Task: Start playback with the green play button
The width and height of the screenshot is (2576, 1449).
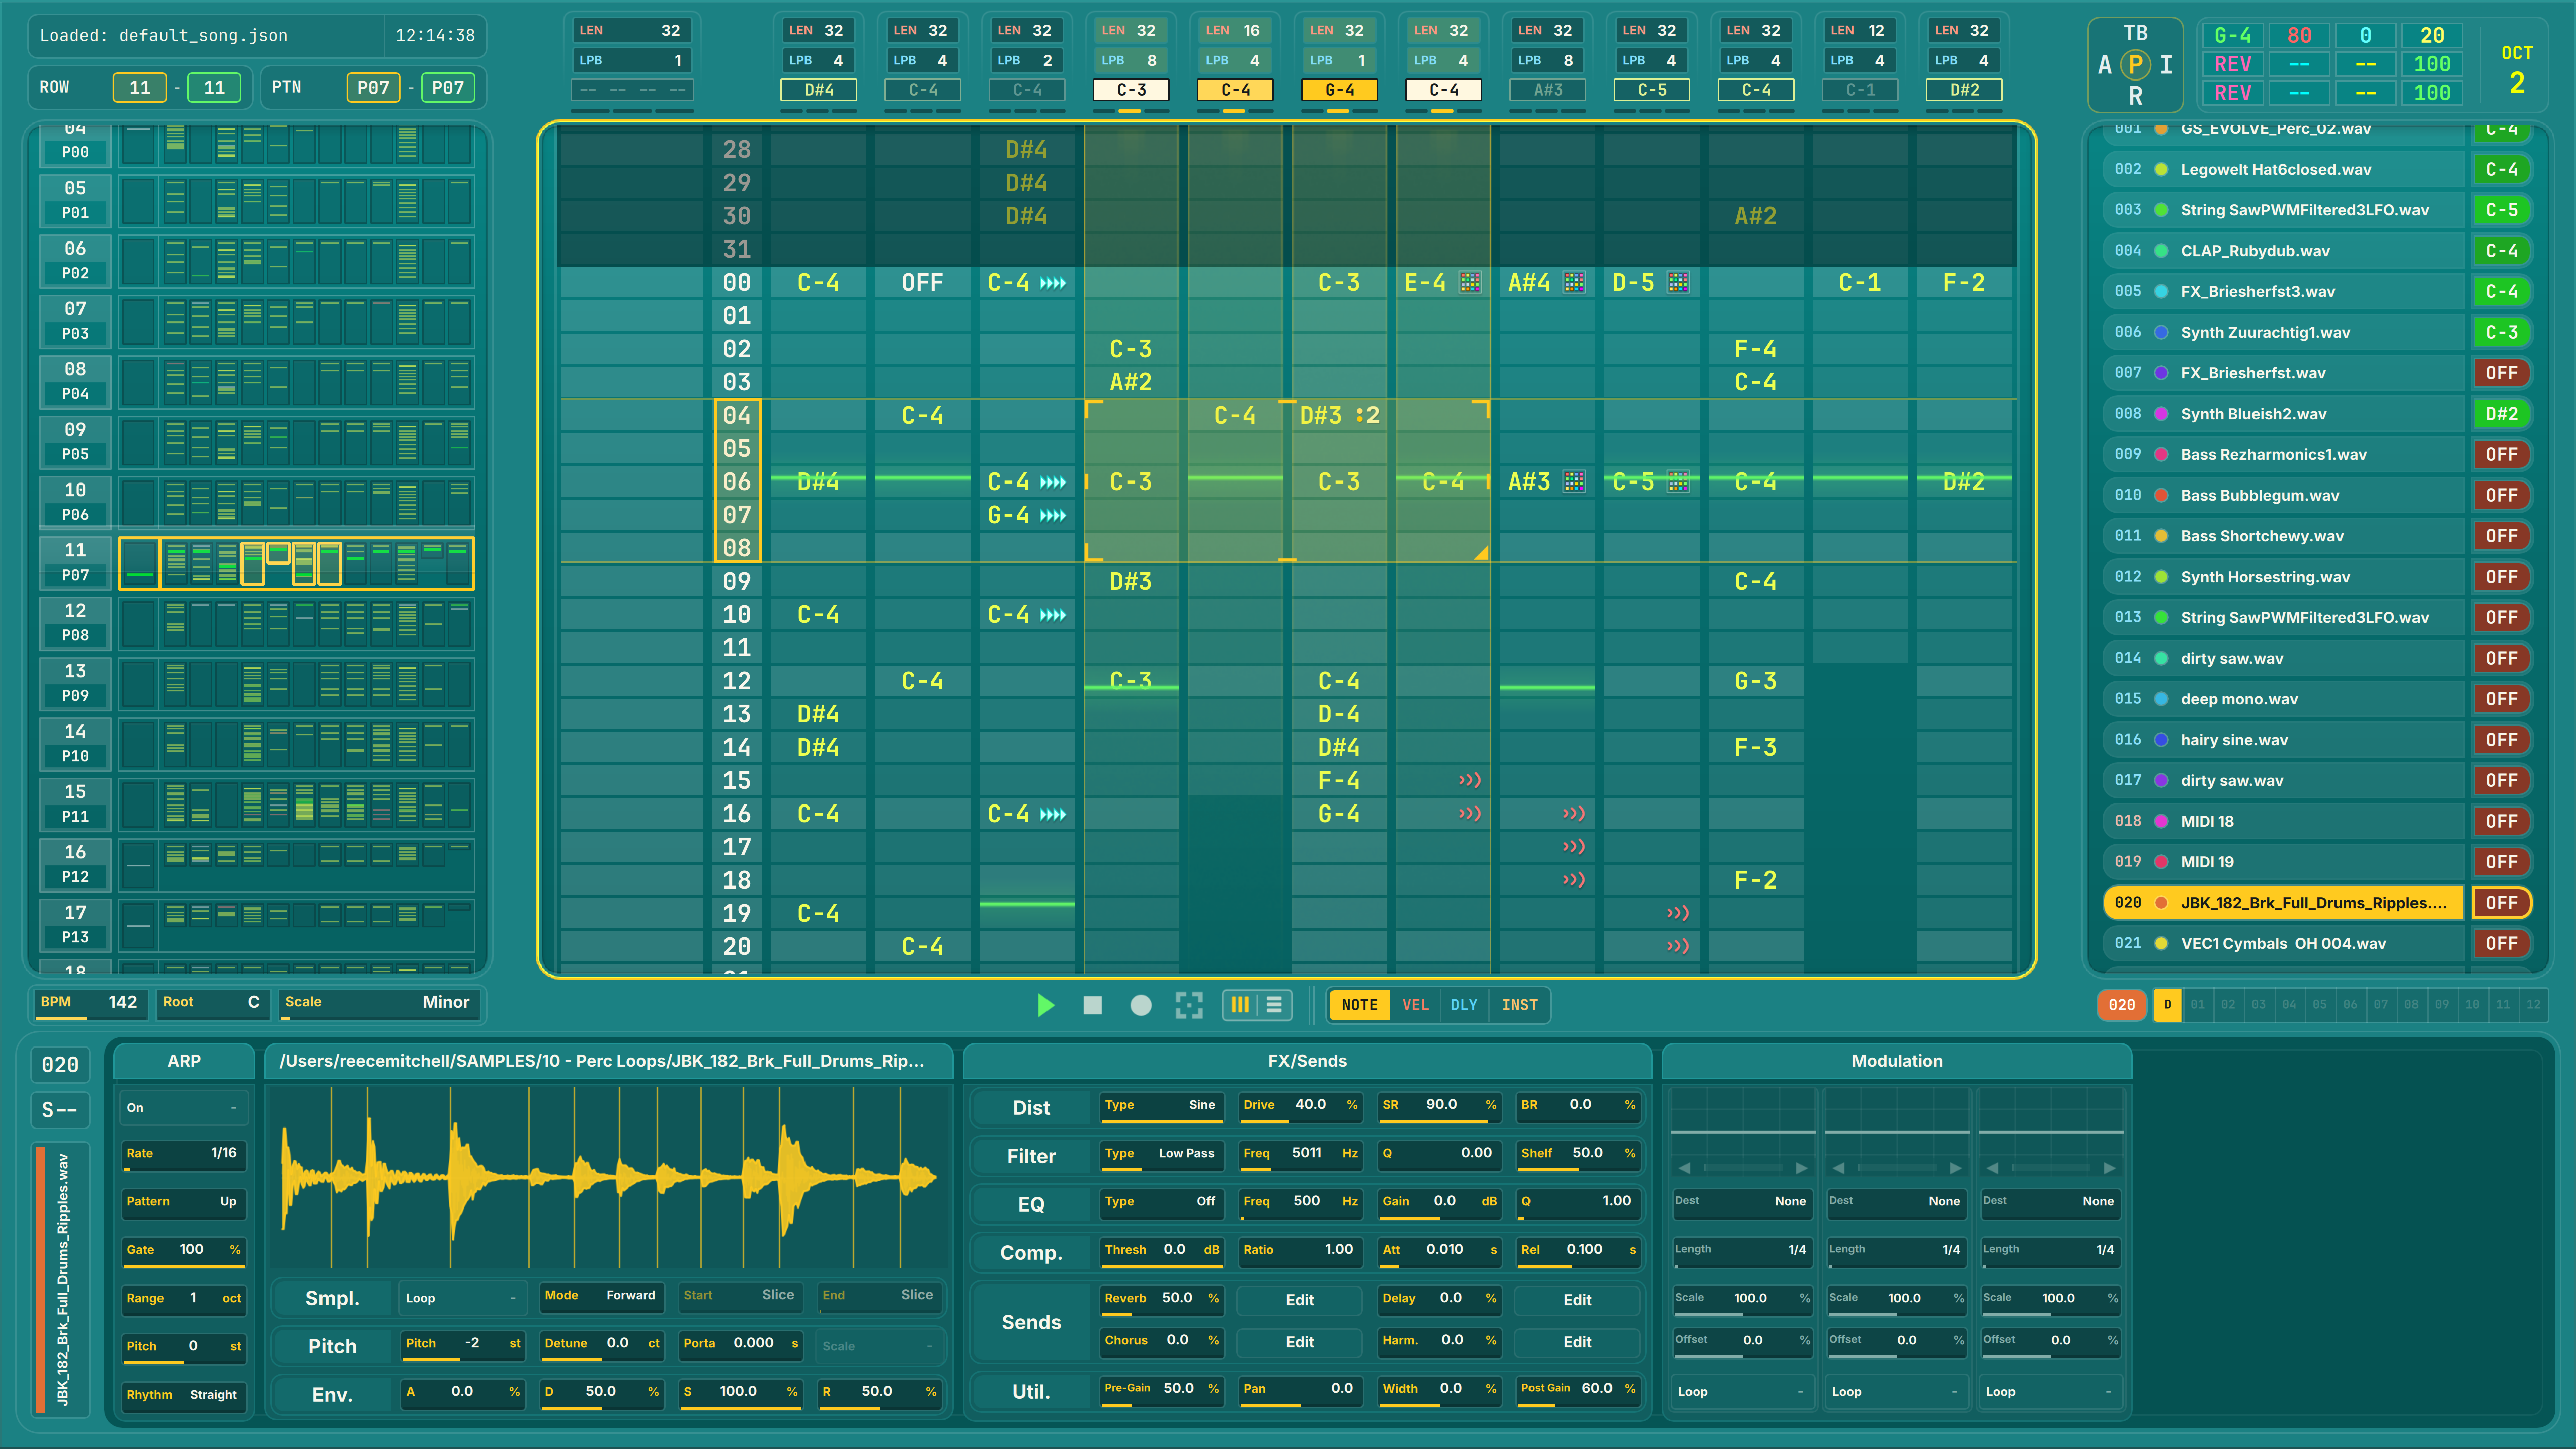Action: click(1045, 1005)
